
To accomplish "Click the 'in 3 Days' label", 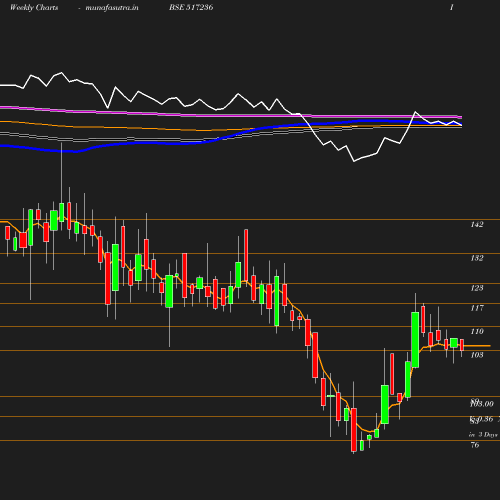I will [x=483, y=435].
